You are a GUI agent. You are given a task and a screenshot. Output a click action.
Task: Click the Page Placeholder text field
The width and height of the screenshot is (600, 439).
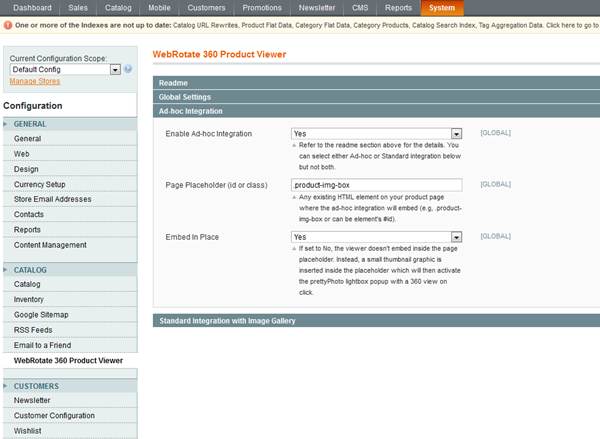coord(376,185)
